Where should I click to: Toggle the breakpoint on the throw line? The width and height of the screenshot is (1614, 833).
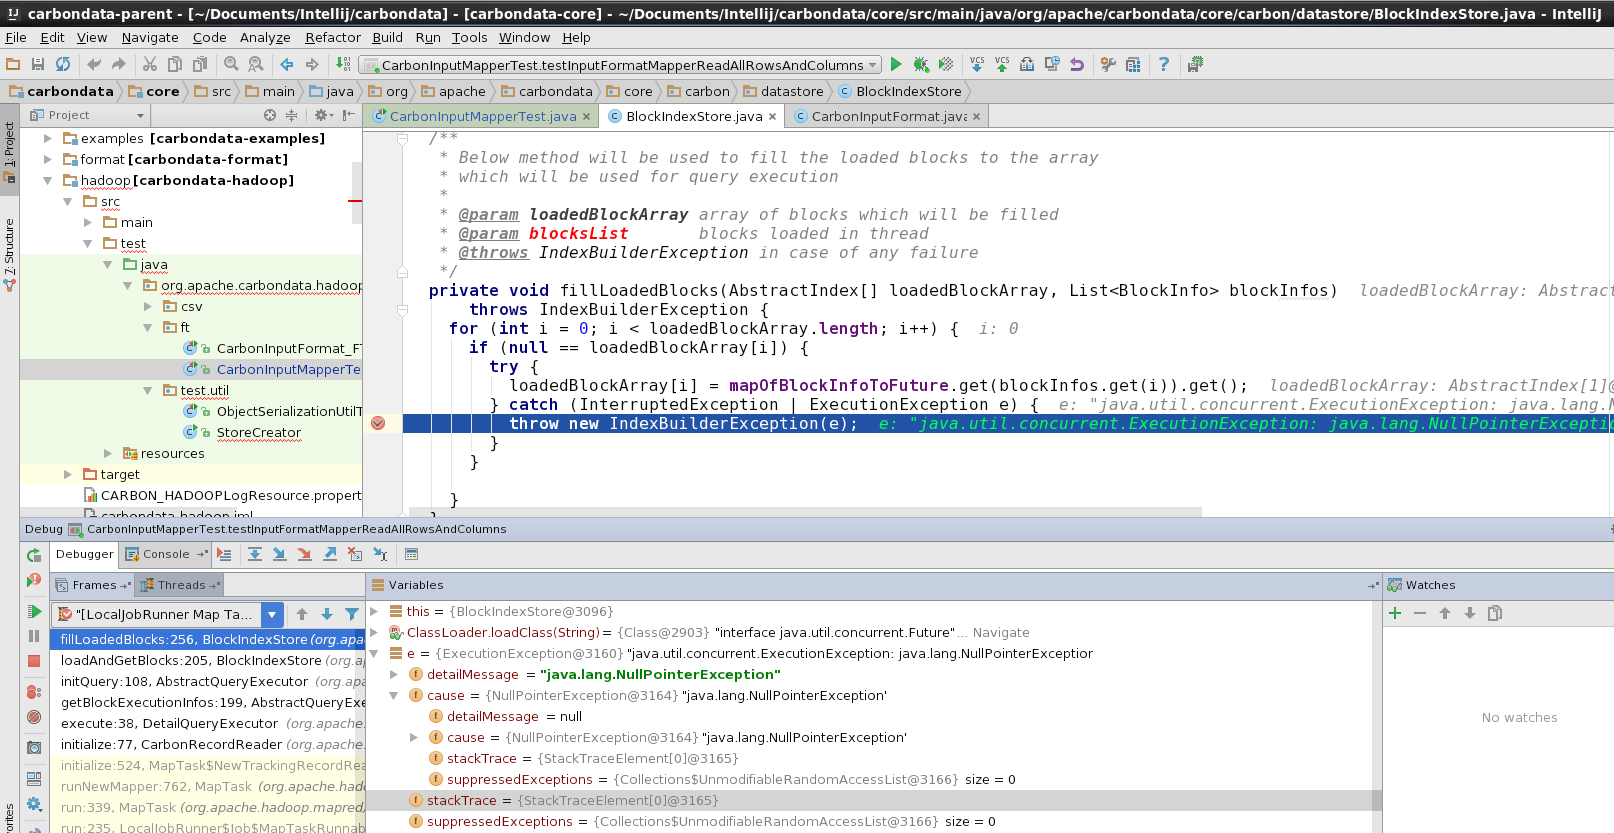378,424
